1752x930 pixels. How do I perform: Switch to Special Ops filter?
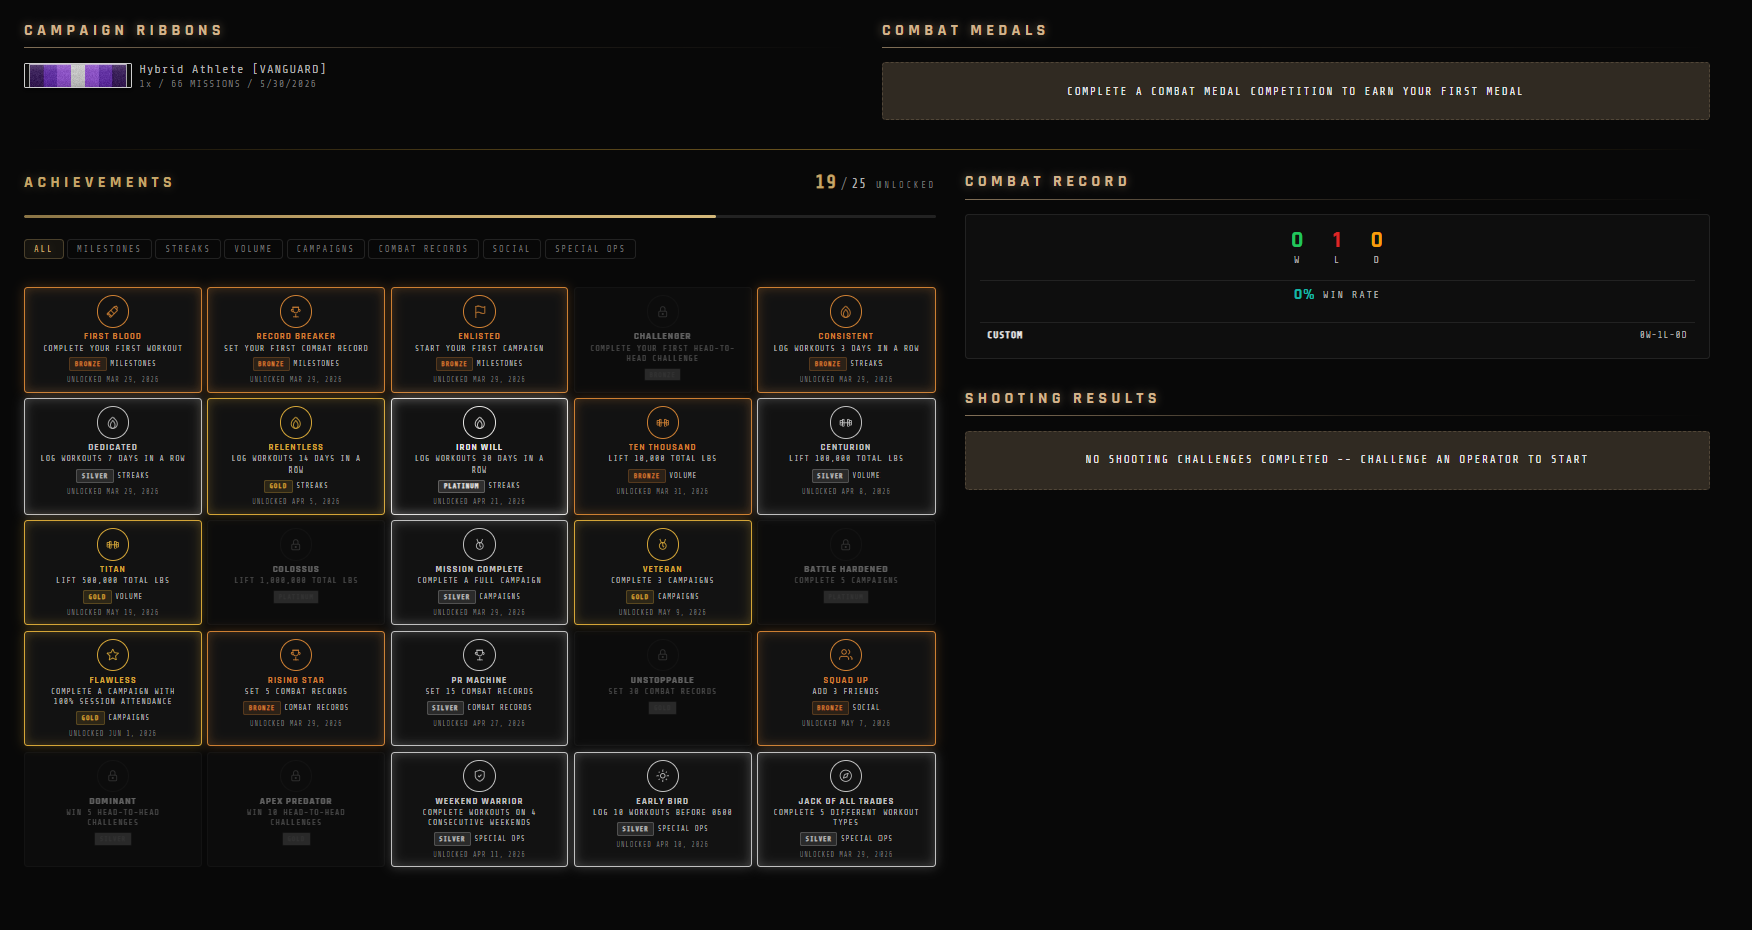[x=590, y=249]
